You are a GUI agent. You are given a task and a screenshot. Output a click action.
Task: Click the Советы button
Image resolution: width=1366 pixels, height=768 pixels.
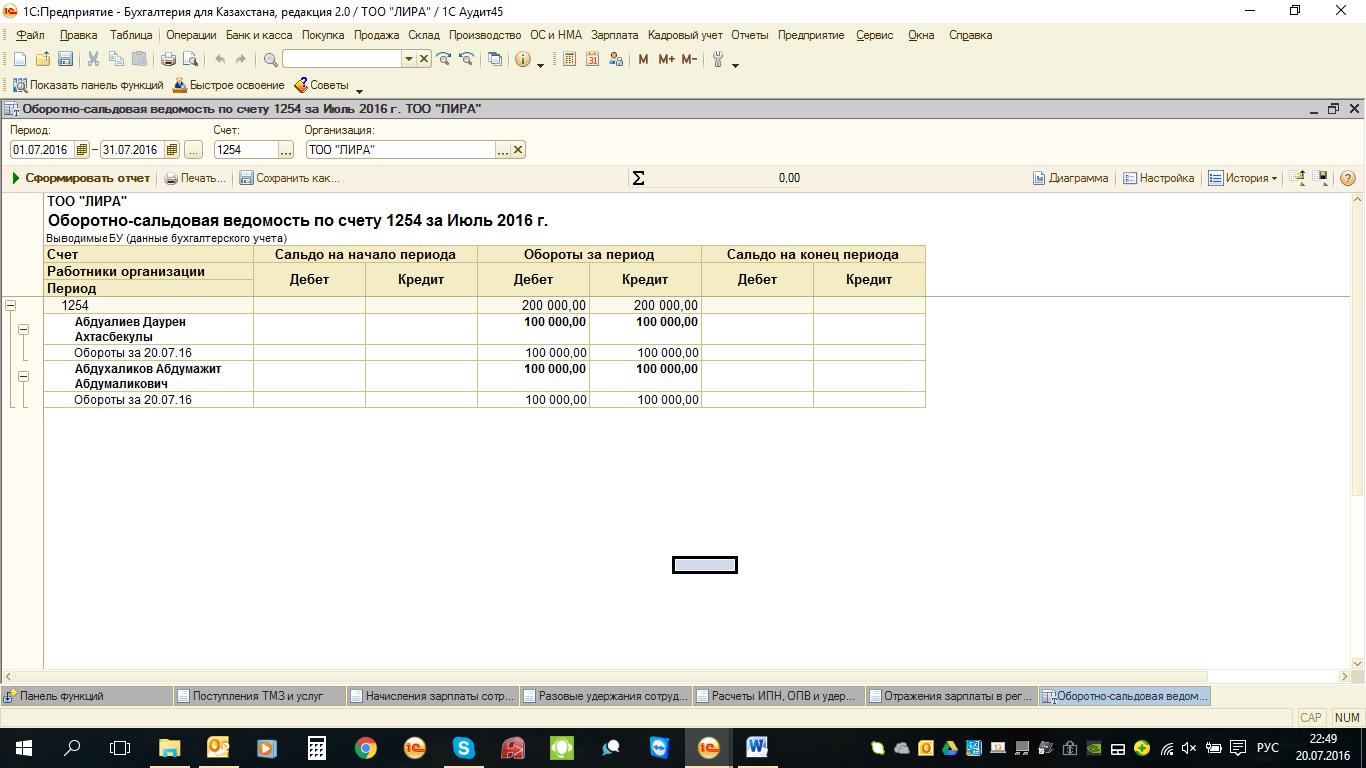click(x=321, y=86)
